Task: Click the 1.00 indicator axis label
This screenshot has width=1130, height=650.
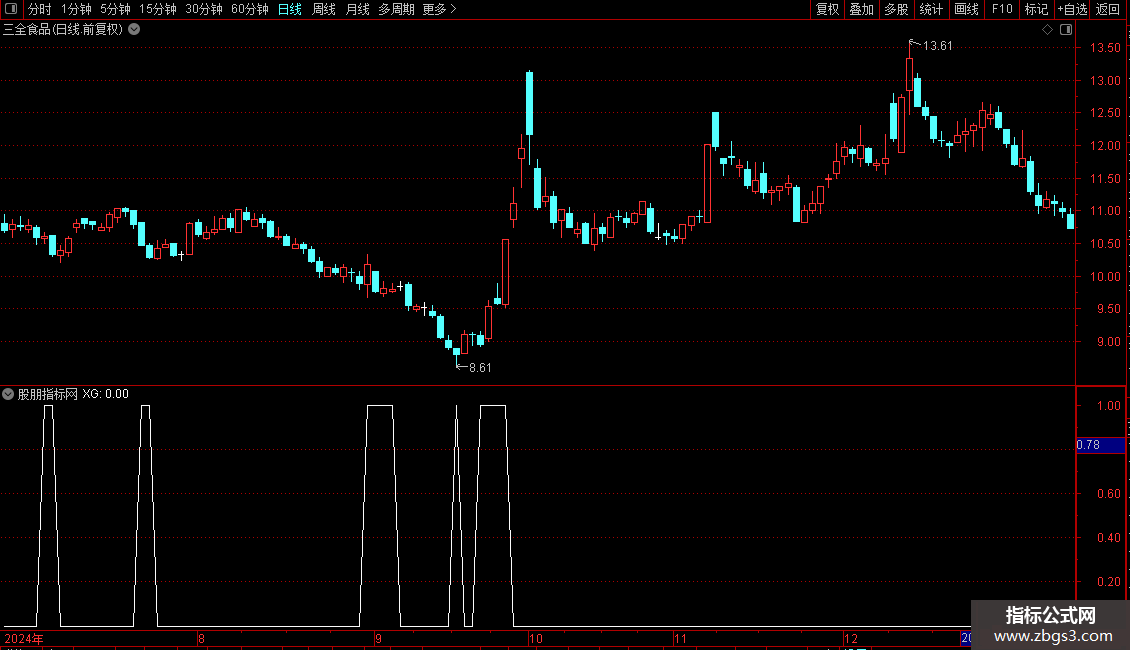Action: tap(1108, 406)
